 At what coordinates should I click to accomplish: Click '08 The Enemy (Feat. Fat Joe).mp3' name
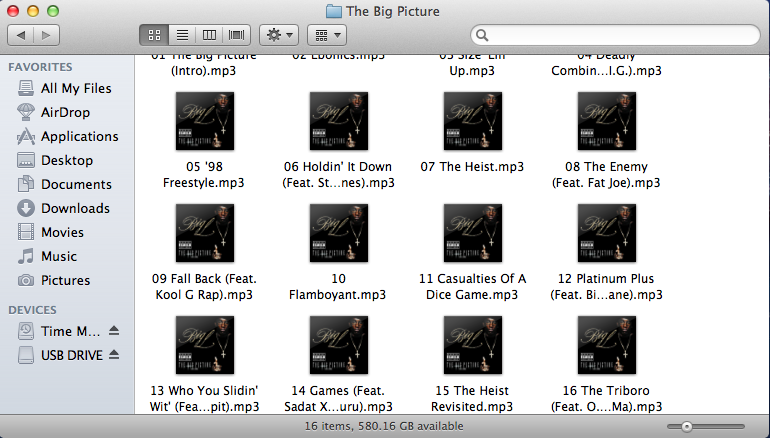pyautogui.click(x=606, y=175)
